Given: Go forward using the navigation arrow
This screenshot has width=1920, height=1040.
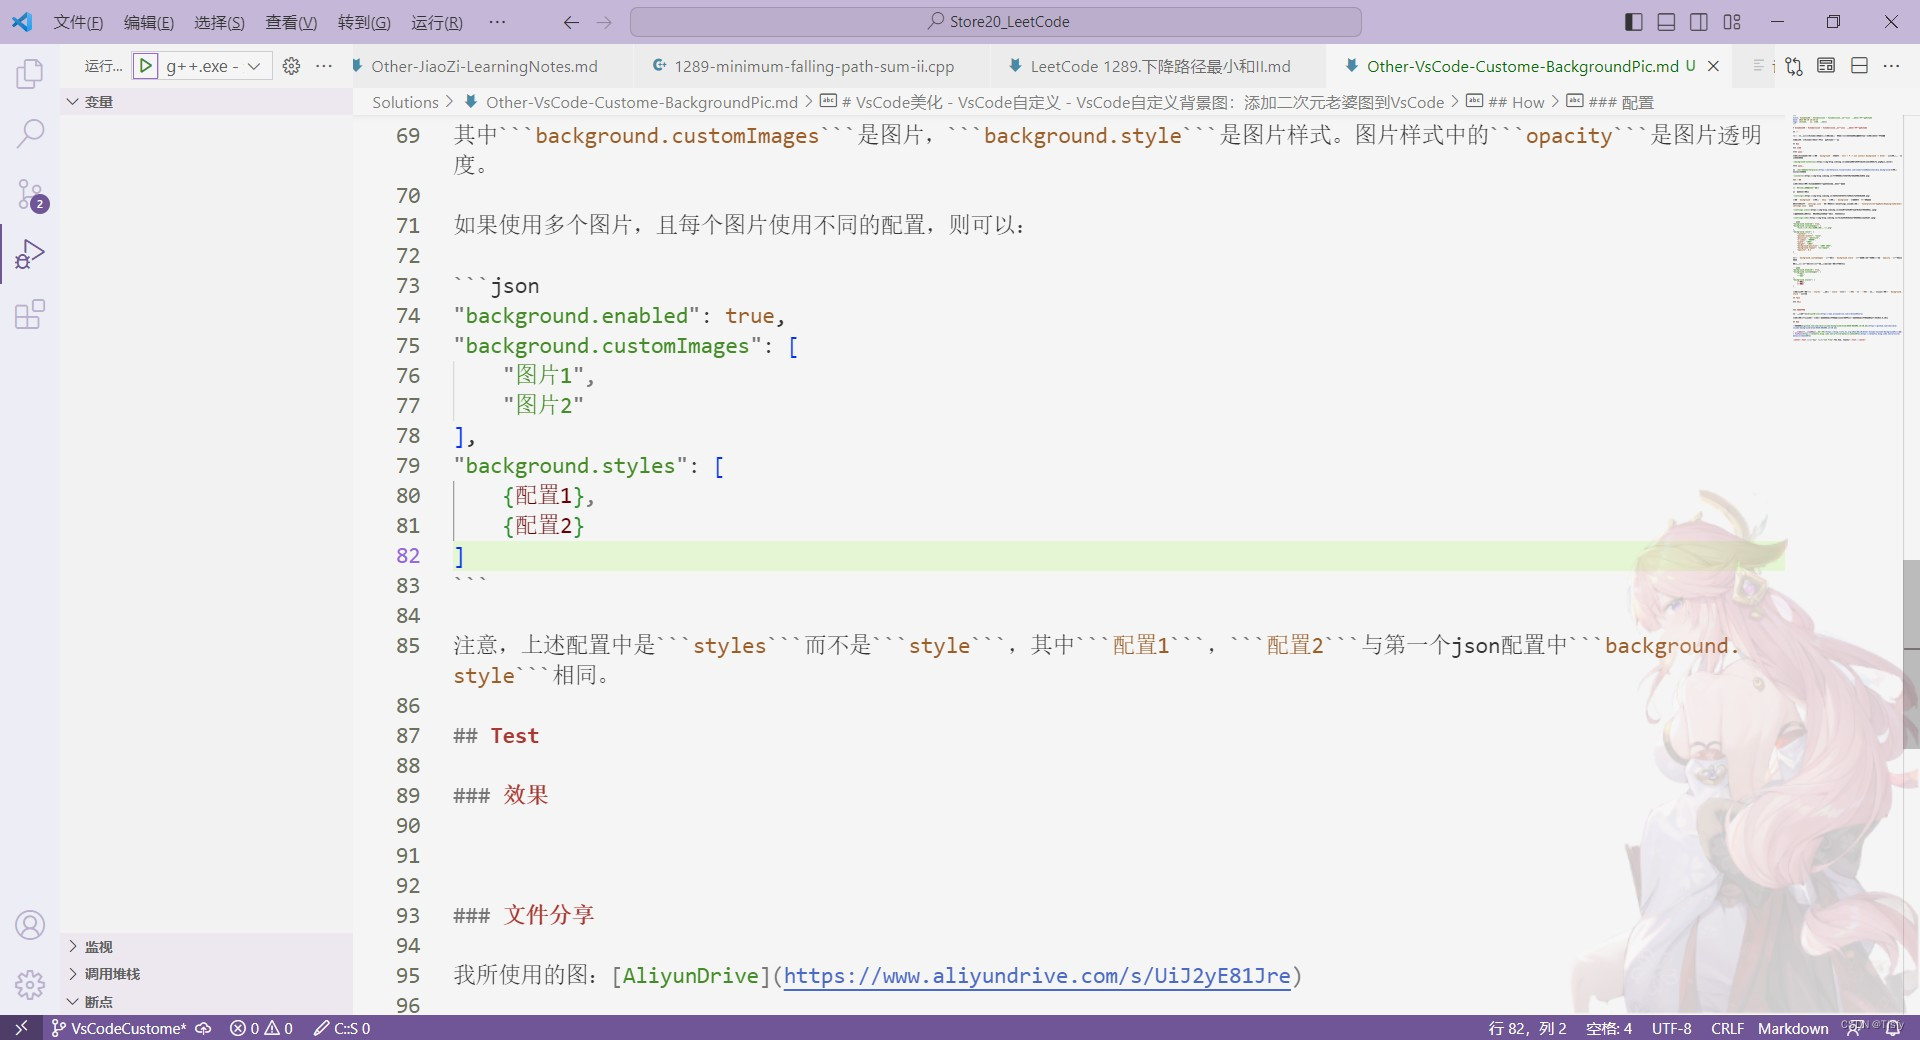Looking at the screenshot, I should [x=604, y=22].
